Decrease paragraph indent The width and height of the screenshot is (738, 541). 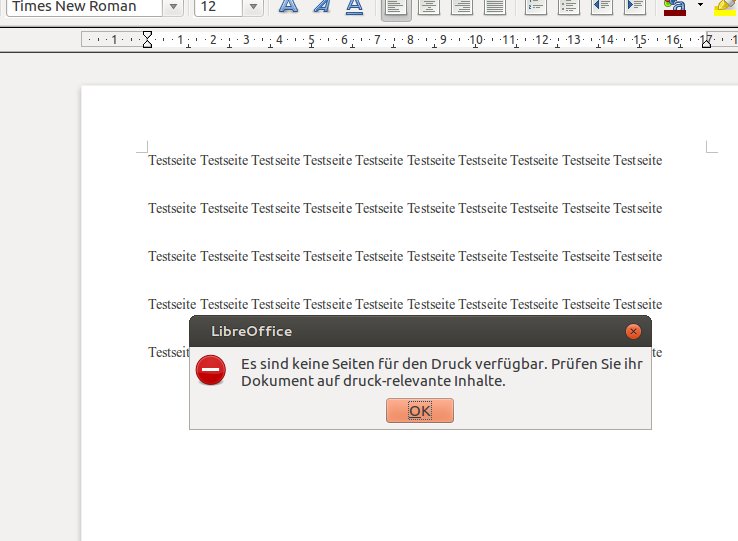tap(601, 7)
